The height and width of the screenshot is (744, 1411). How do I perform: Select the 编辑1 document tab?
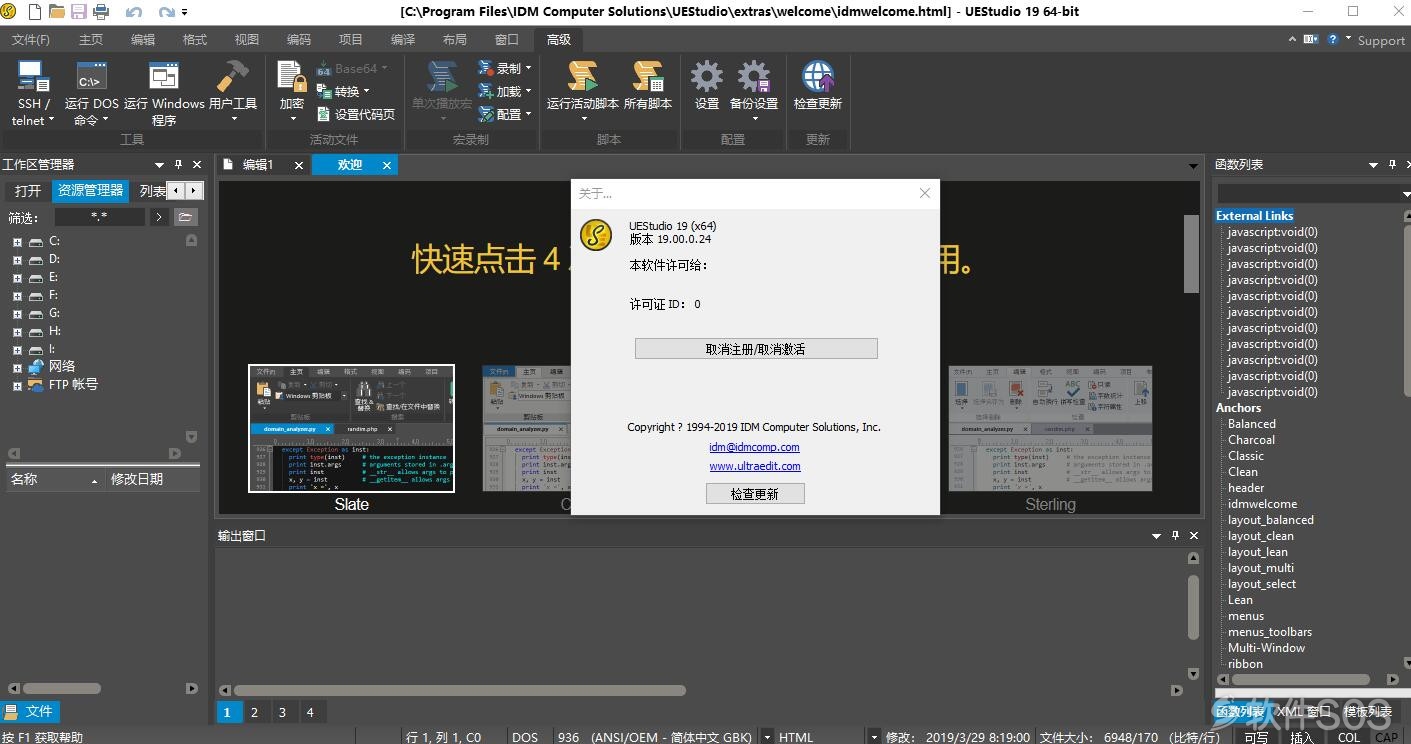pyautogui.click(x=257, y=165)
